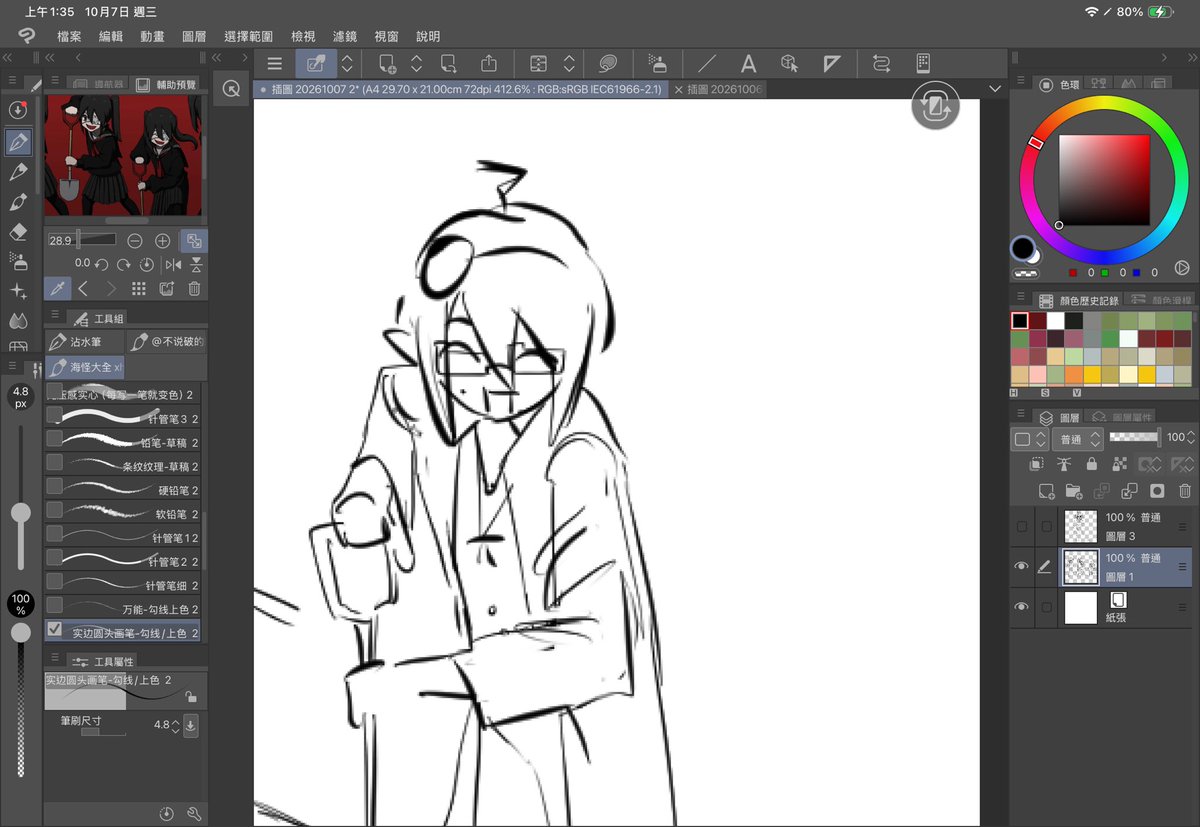Open the layer opacity 100 stepper
The image size is (1200, 827).
click(1191, 437)
